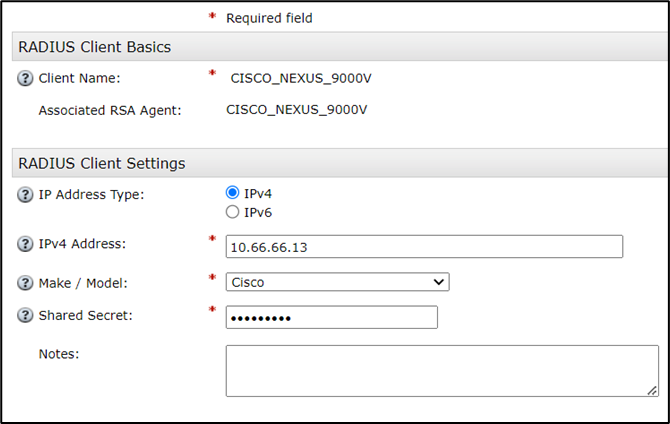Screen dimensions: 670x424
Task: Click the help icon beside IPv4 Address
Action: (26, 244)
